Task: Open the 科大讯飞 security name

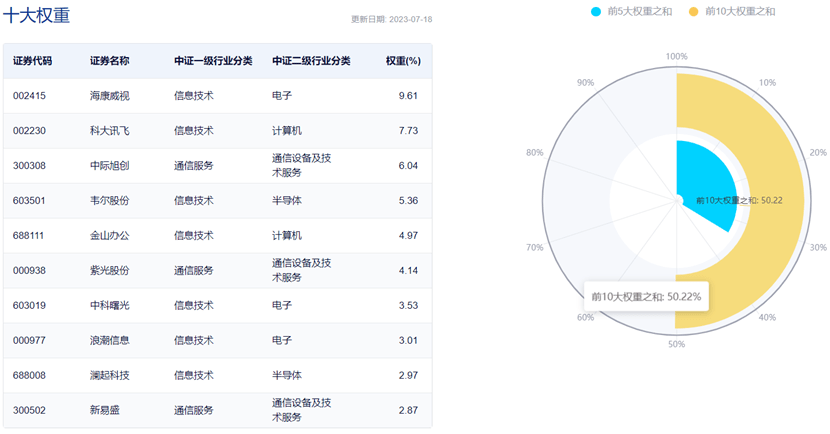Action: point(109,131)
